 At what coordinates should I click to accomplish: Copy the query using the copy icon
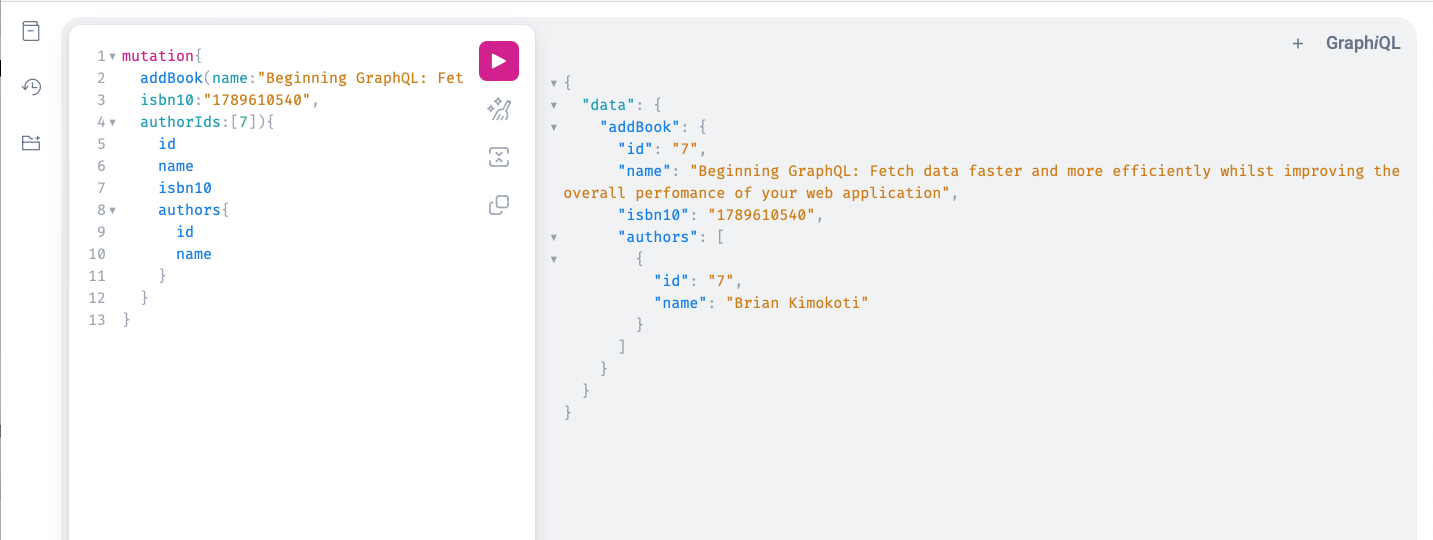(x=499, y=205)
